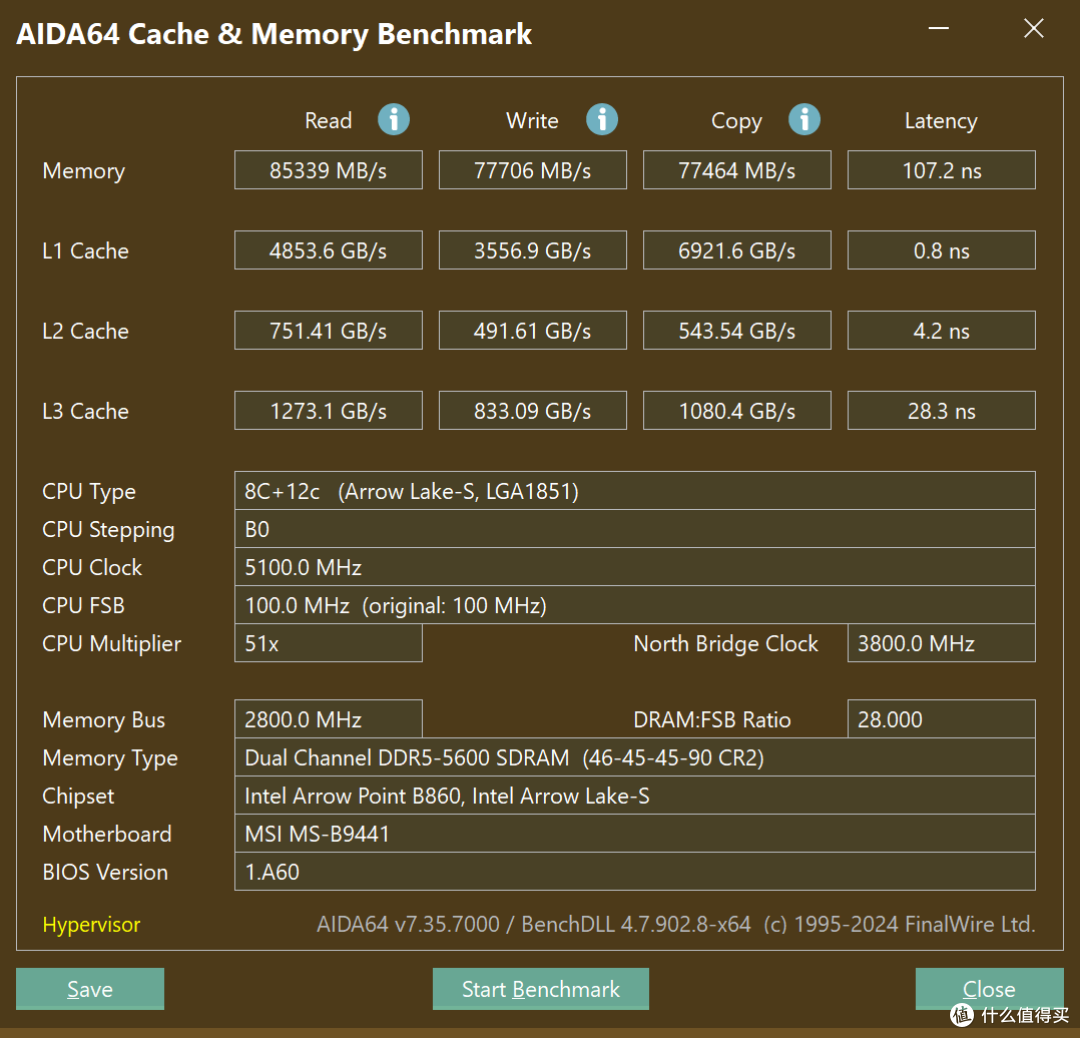
Task: Click L1 Cache Read 4853.6 GB/s
Action: 328,250
